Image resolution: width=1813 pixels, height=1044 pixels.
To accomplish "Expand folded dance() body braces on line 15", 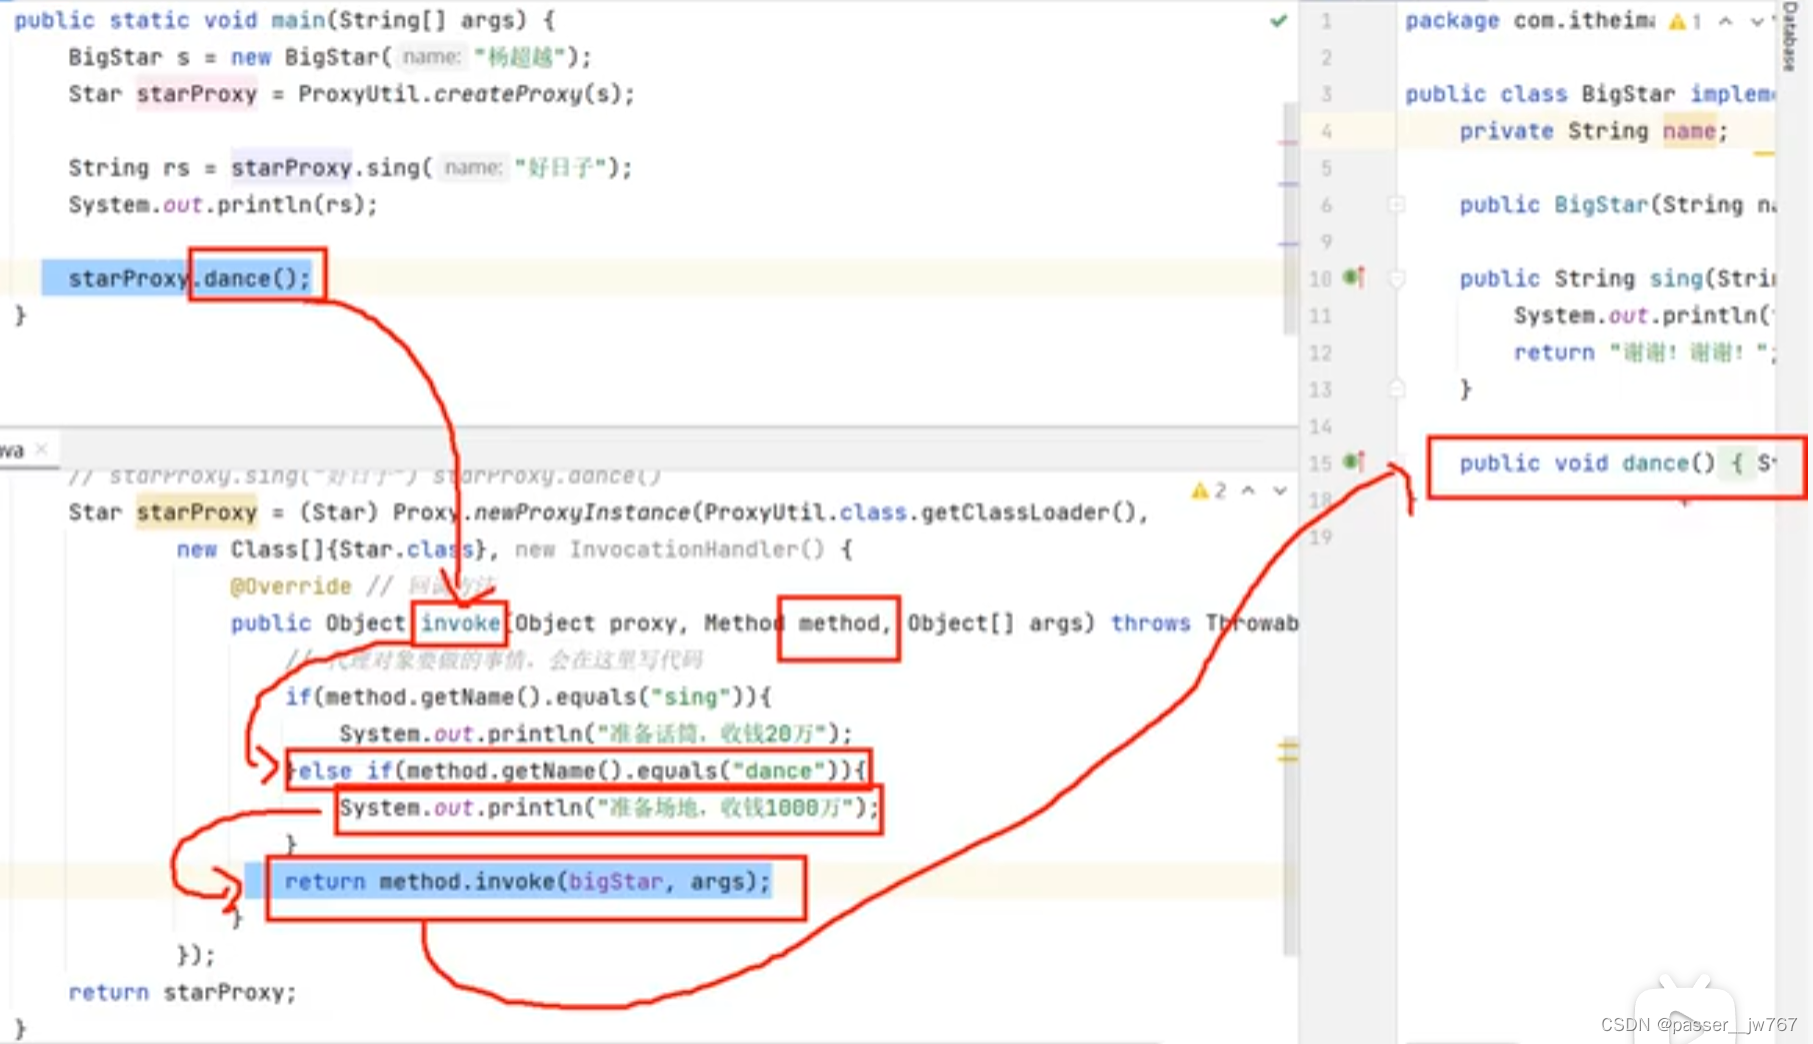I will point(1739,463).
